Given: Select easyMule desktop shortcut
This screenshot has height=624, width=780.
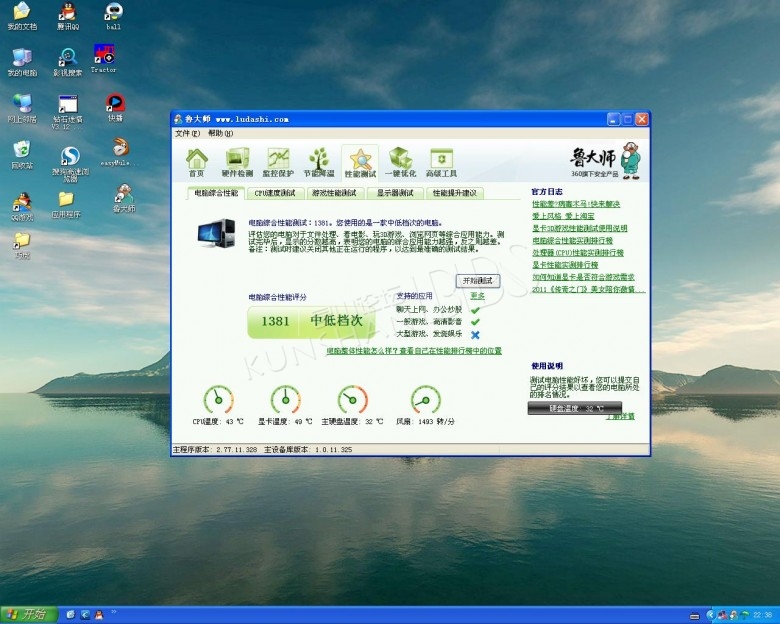Looking at the screenshot, I should [120, 152].
